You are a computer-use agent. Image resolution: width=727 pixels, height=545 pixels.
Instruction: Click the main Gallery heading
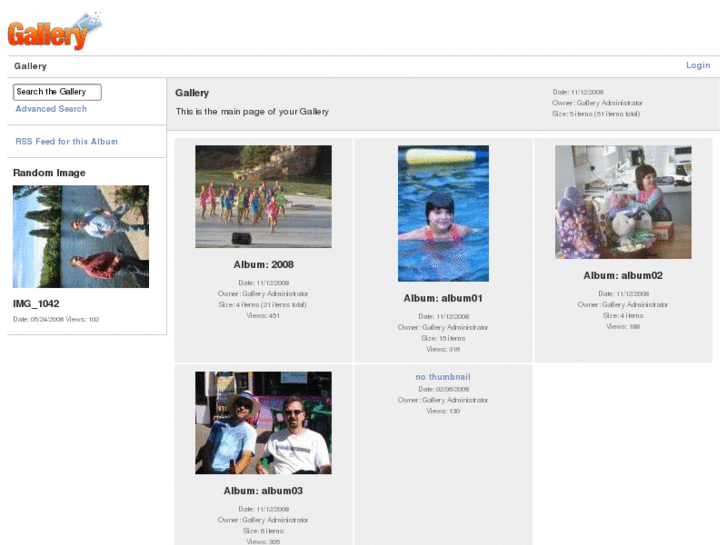click(192, 93)
